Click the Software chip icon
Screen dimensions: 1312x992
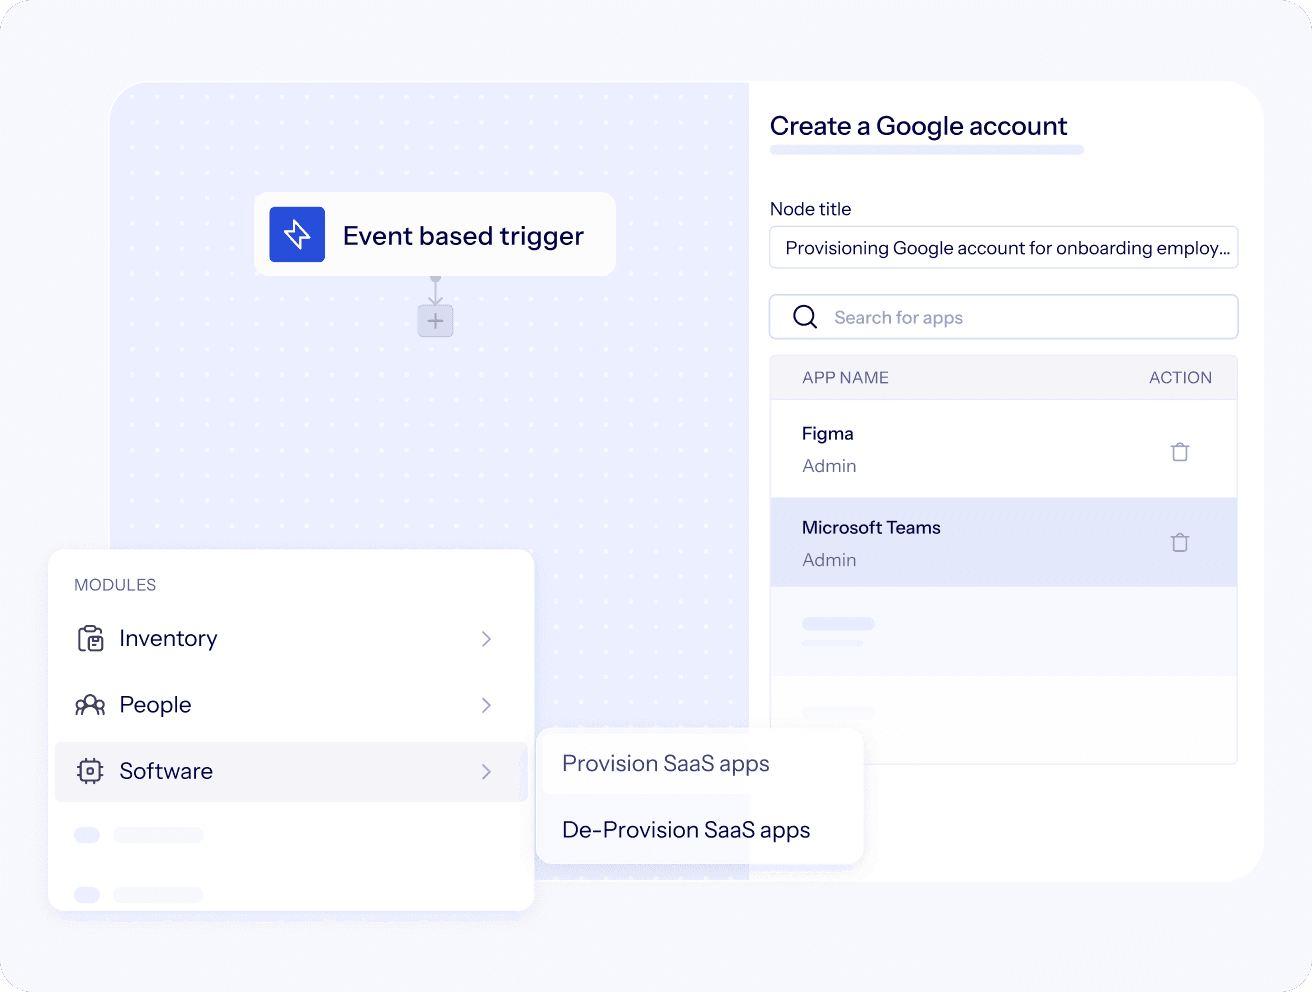click(90, 771)
